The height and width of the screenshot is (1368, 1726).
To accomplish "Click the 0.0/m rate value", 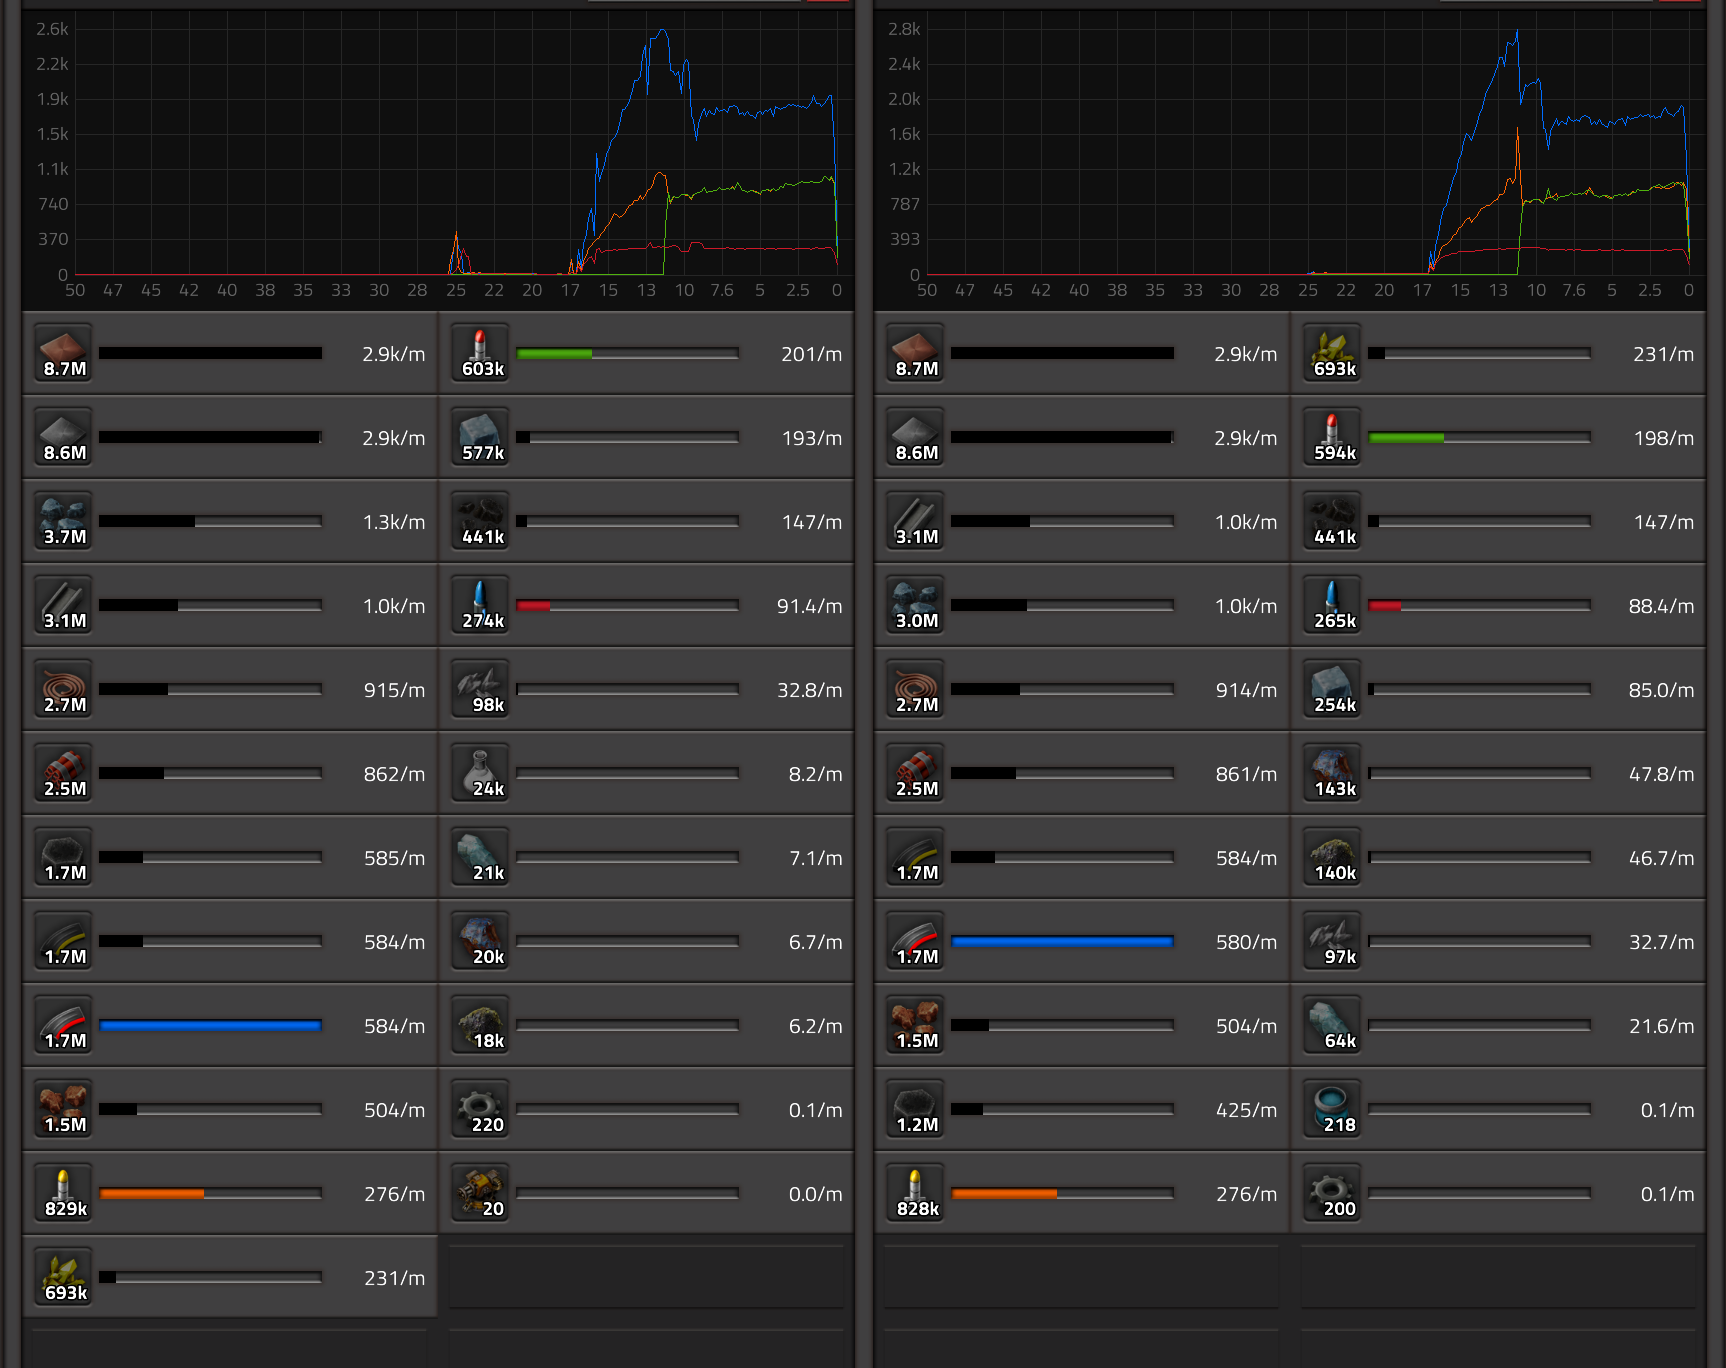I will click(816, 1194).
